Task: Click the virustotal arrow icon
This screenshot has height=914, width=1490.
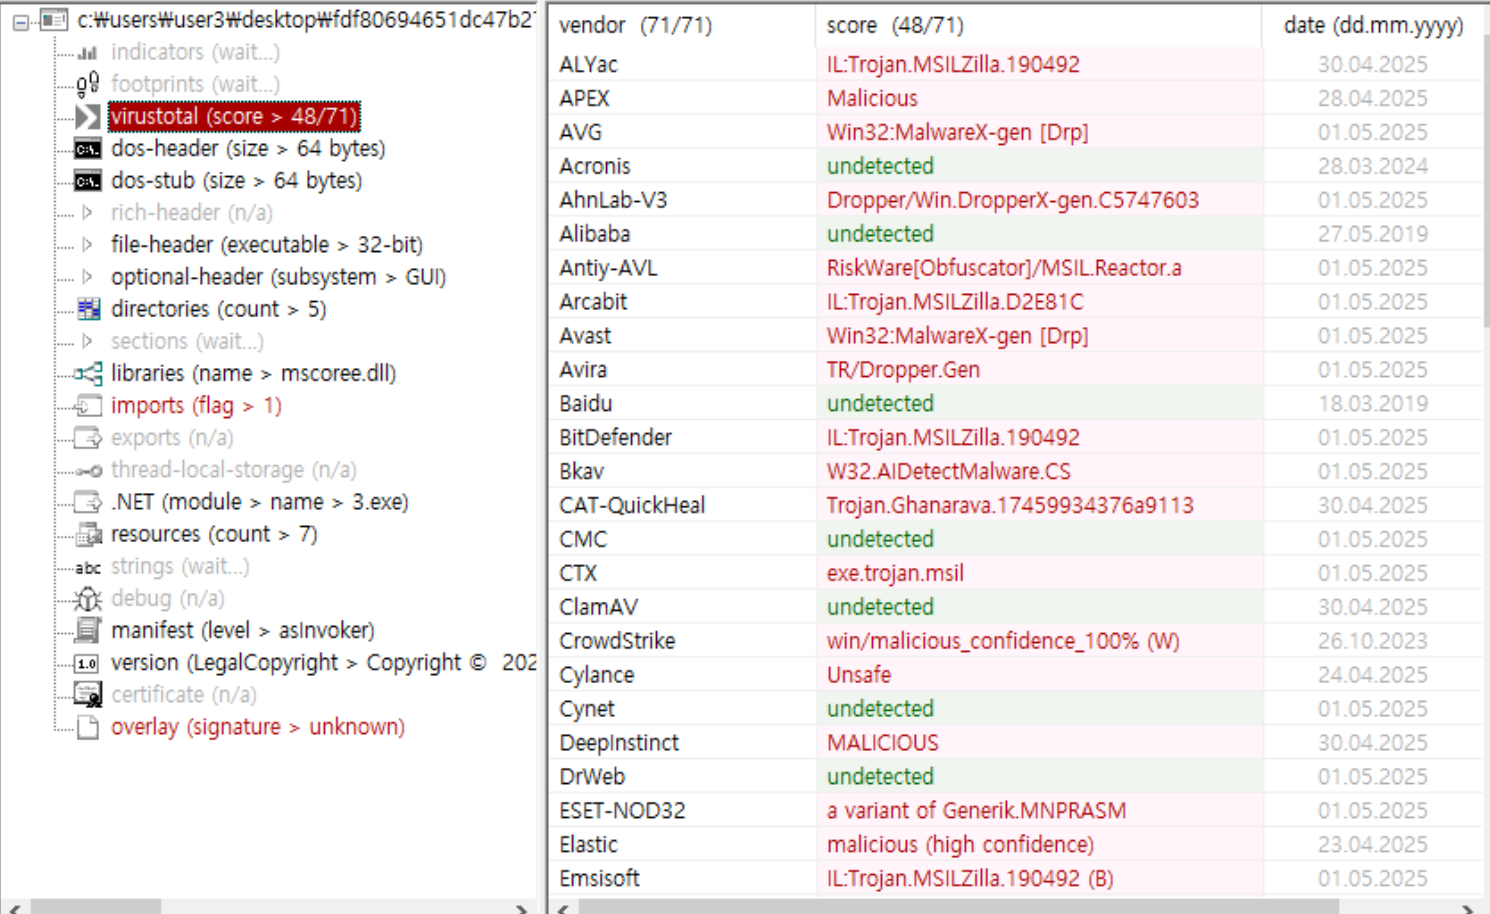Action: point(88,117)
